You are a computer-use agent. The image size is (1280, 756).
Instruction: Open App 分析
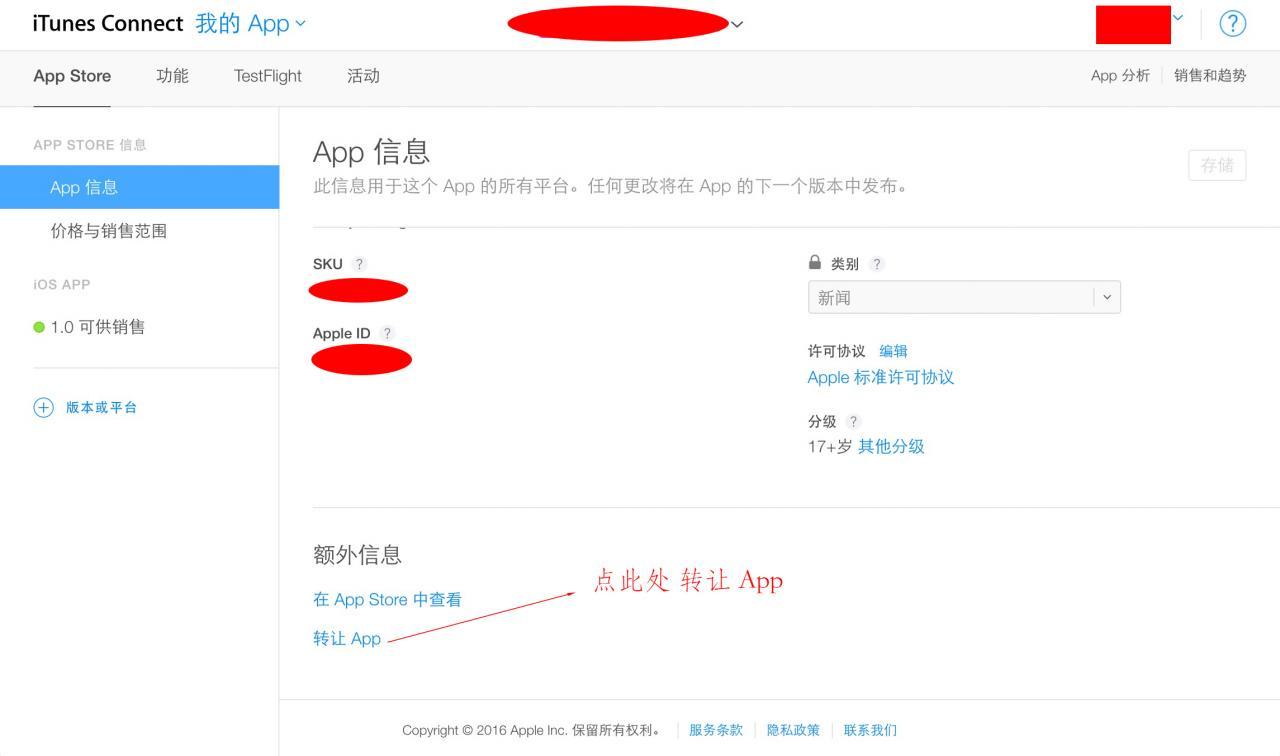1120,76
